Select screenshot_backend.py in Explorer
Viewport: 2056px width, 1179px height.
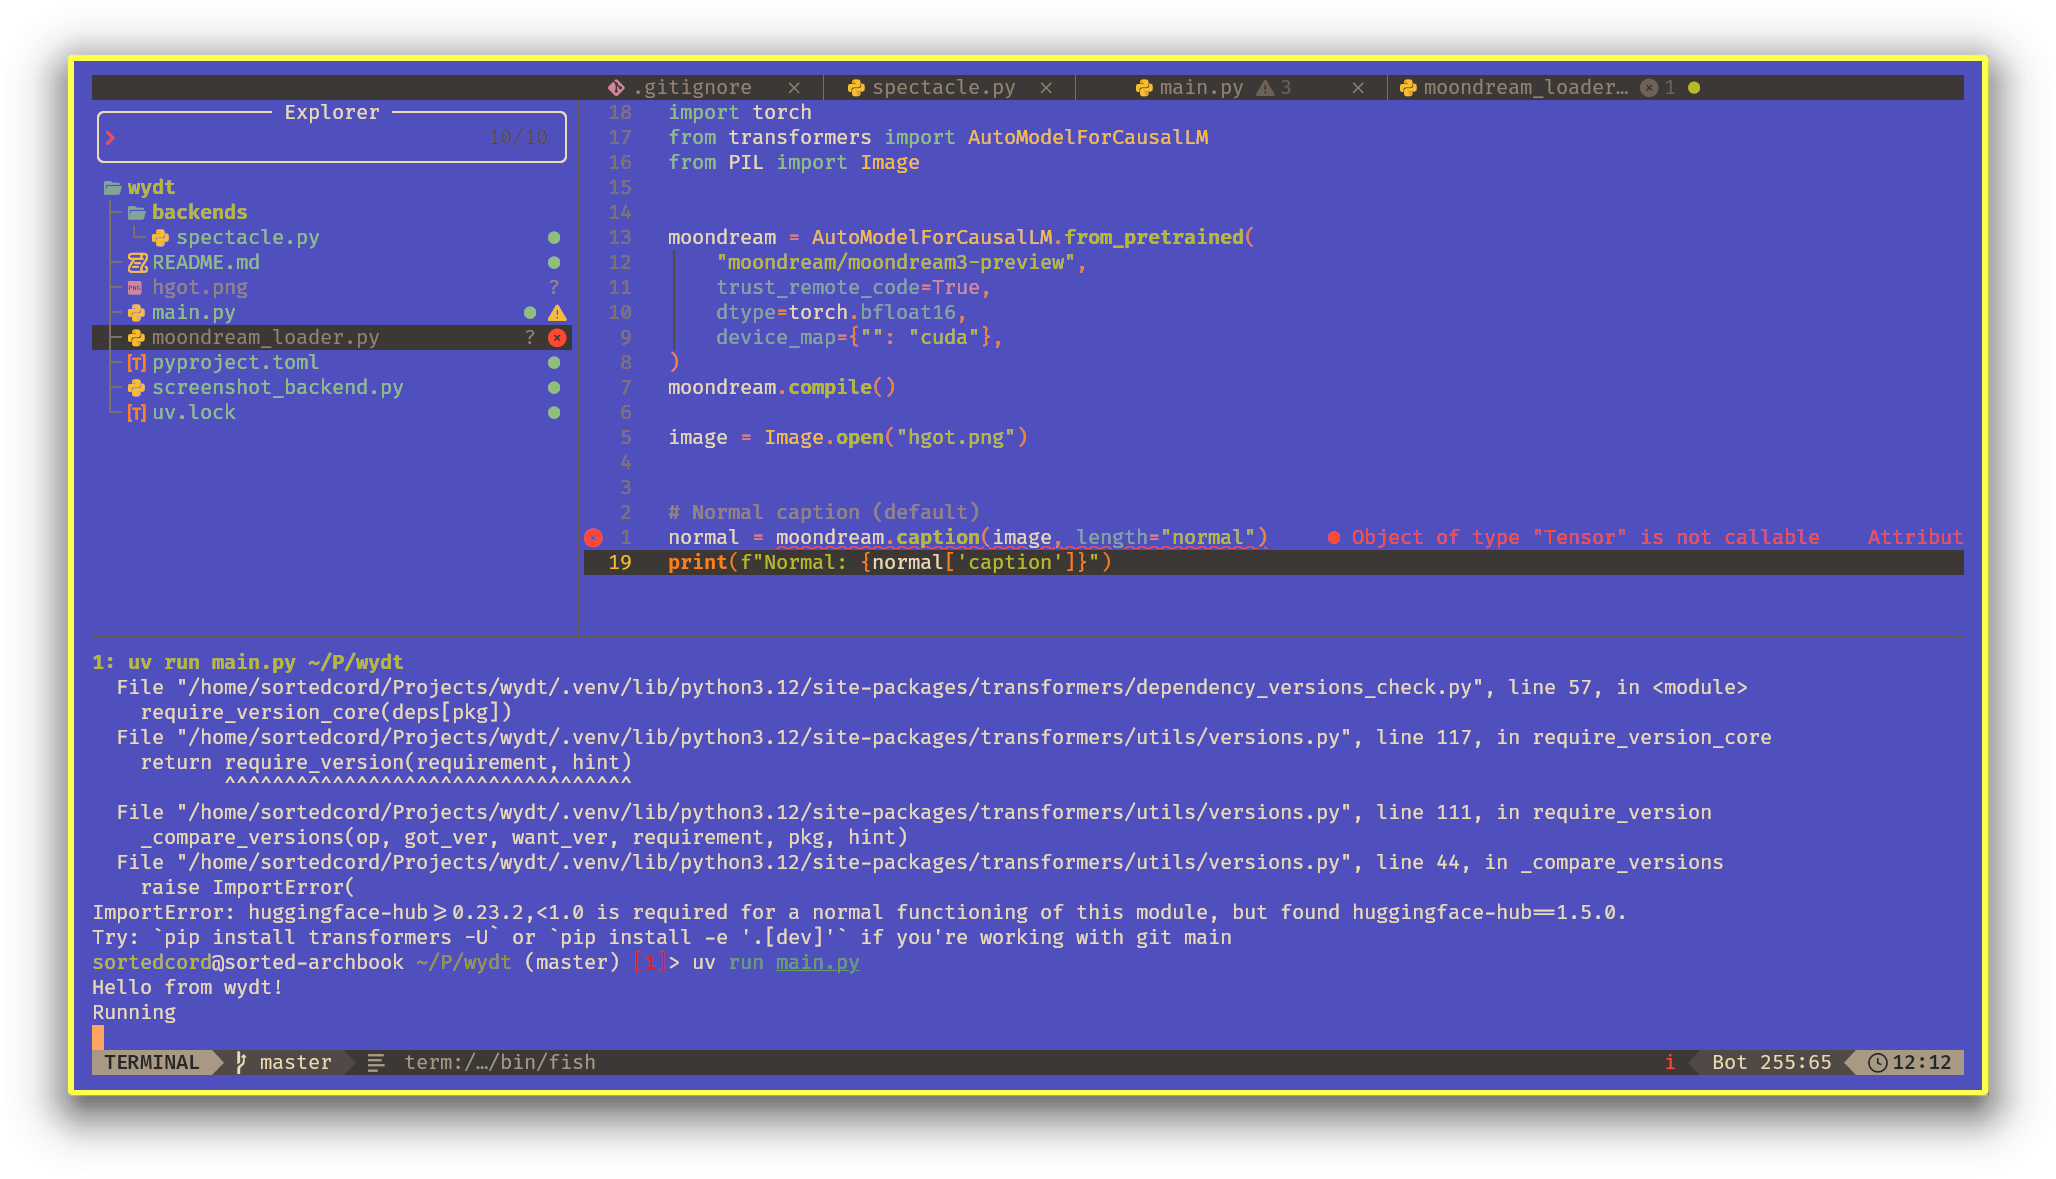point(277,388)
